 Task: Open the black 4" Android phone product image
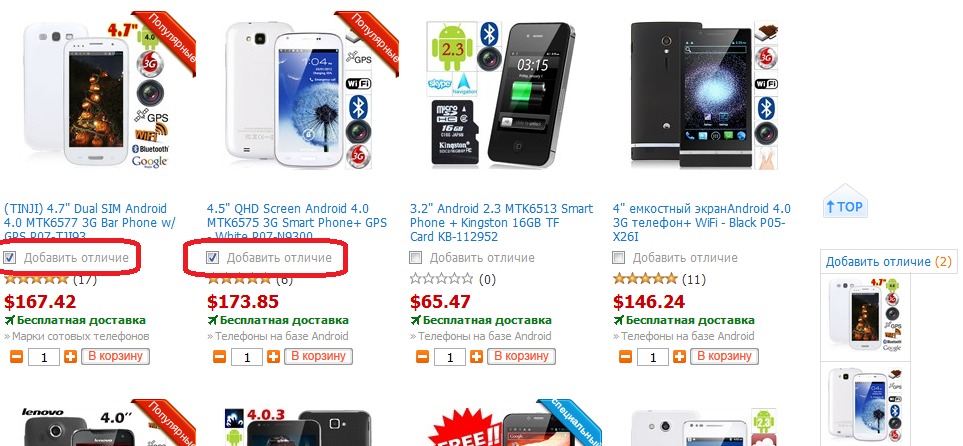(704, 95)
